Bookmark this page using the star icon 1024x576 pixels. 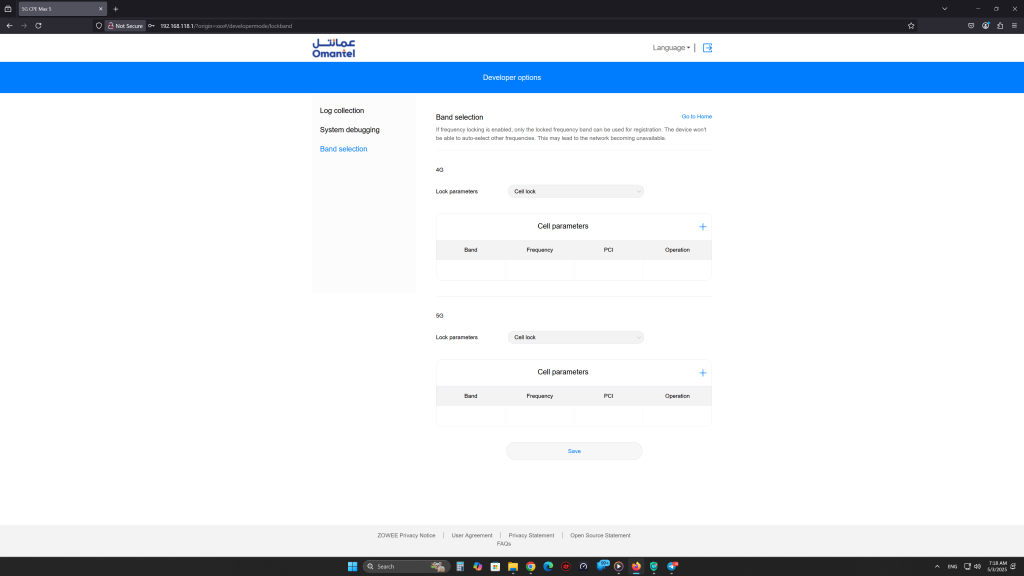point(910,25)
